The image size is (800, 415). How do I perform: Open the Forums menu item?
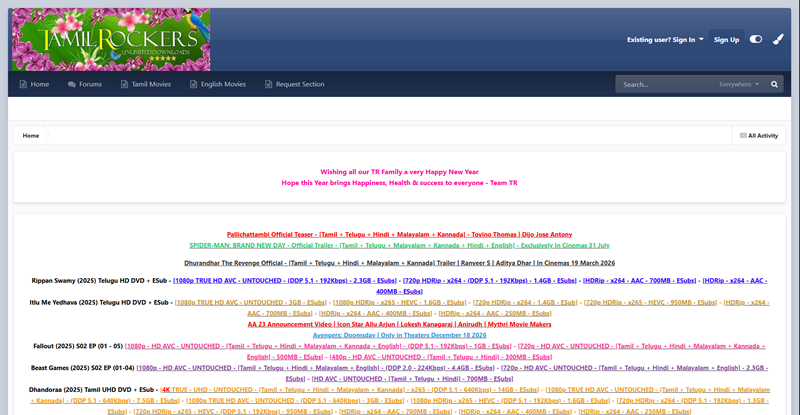coord(85,84)
